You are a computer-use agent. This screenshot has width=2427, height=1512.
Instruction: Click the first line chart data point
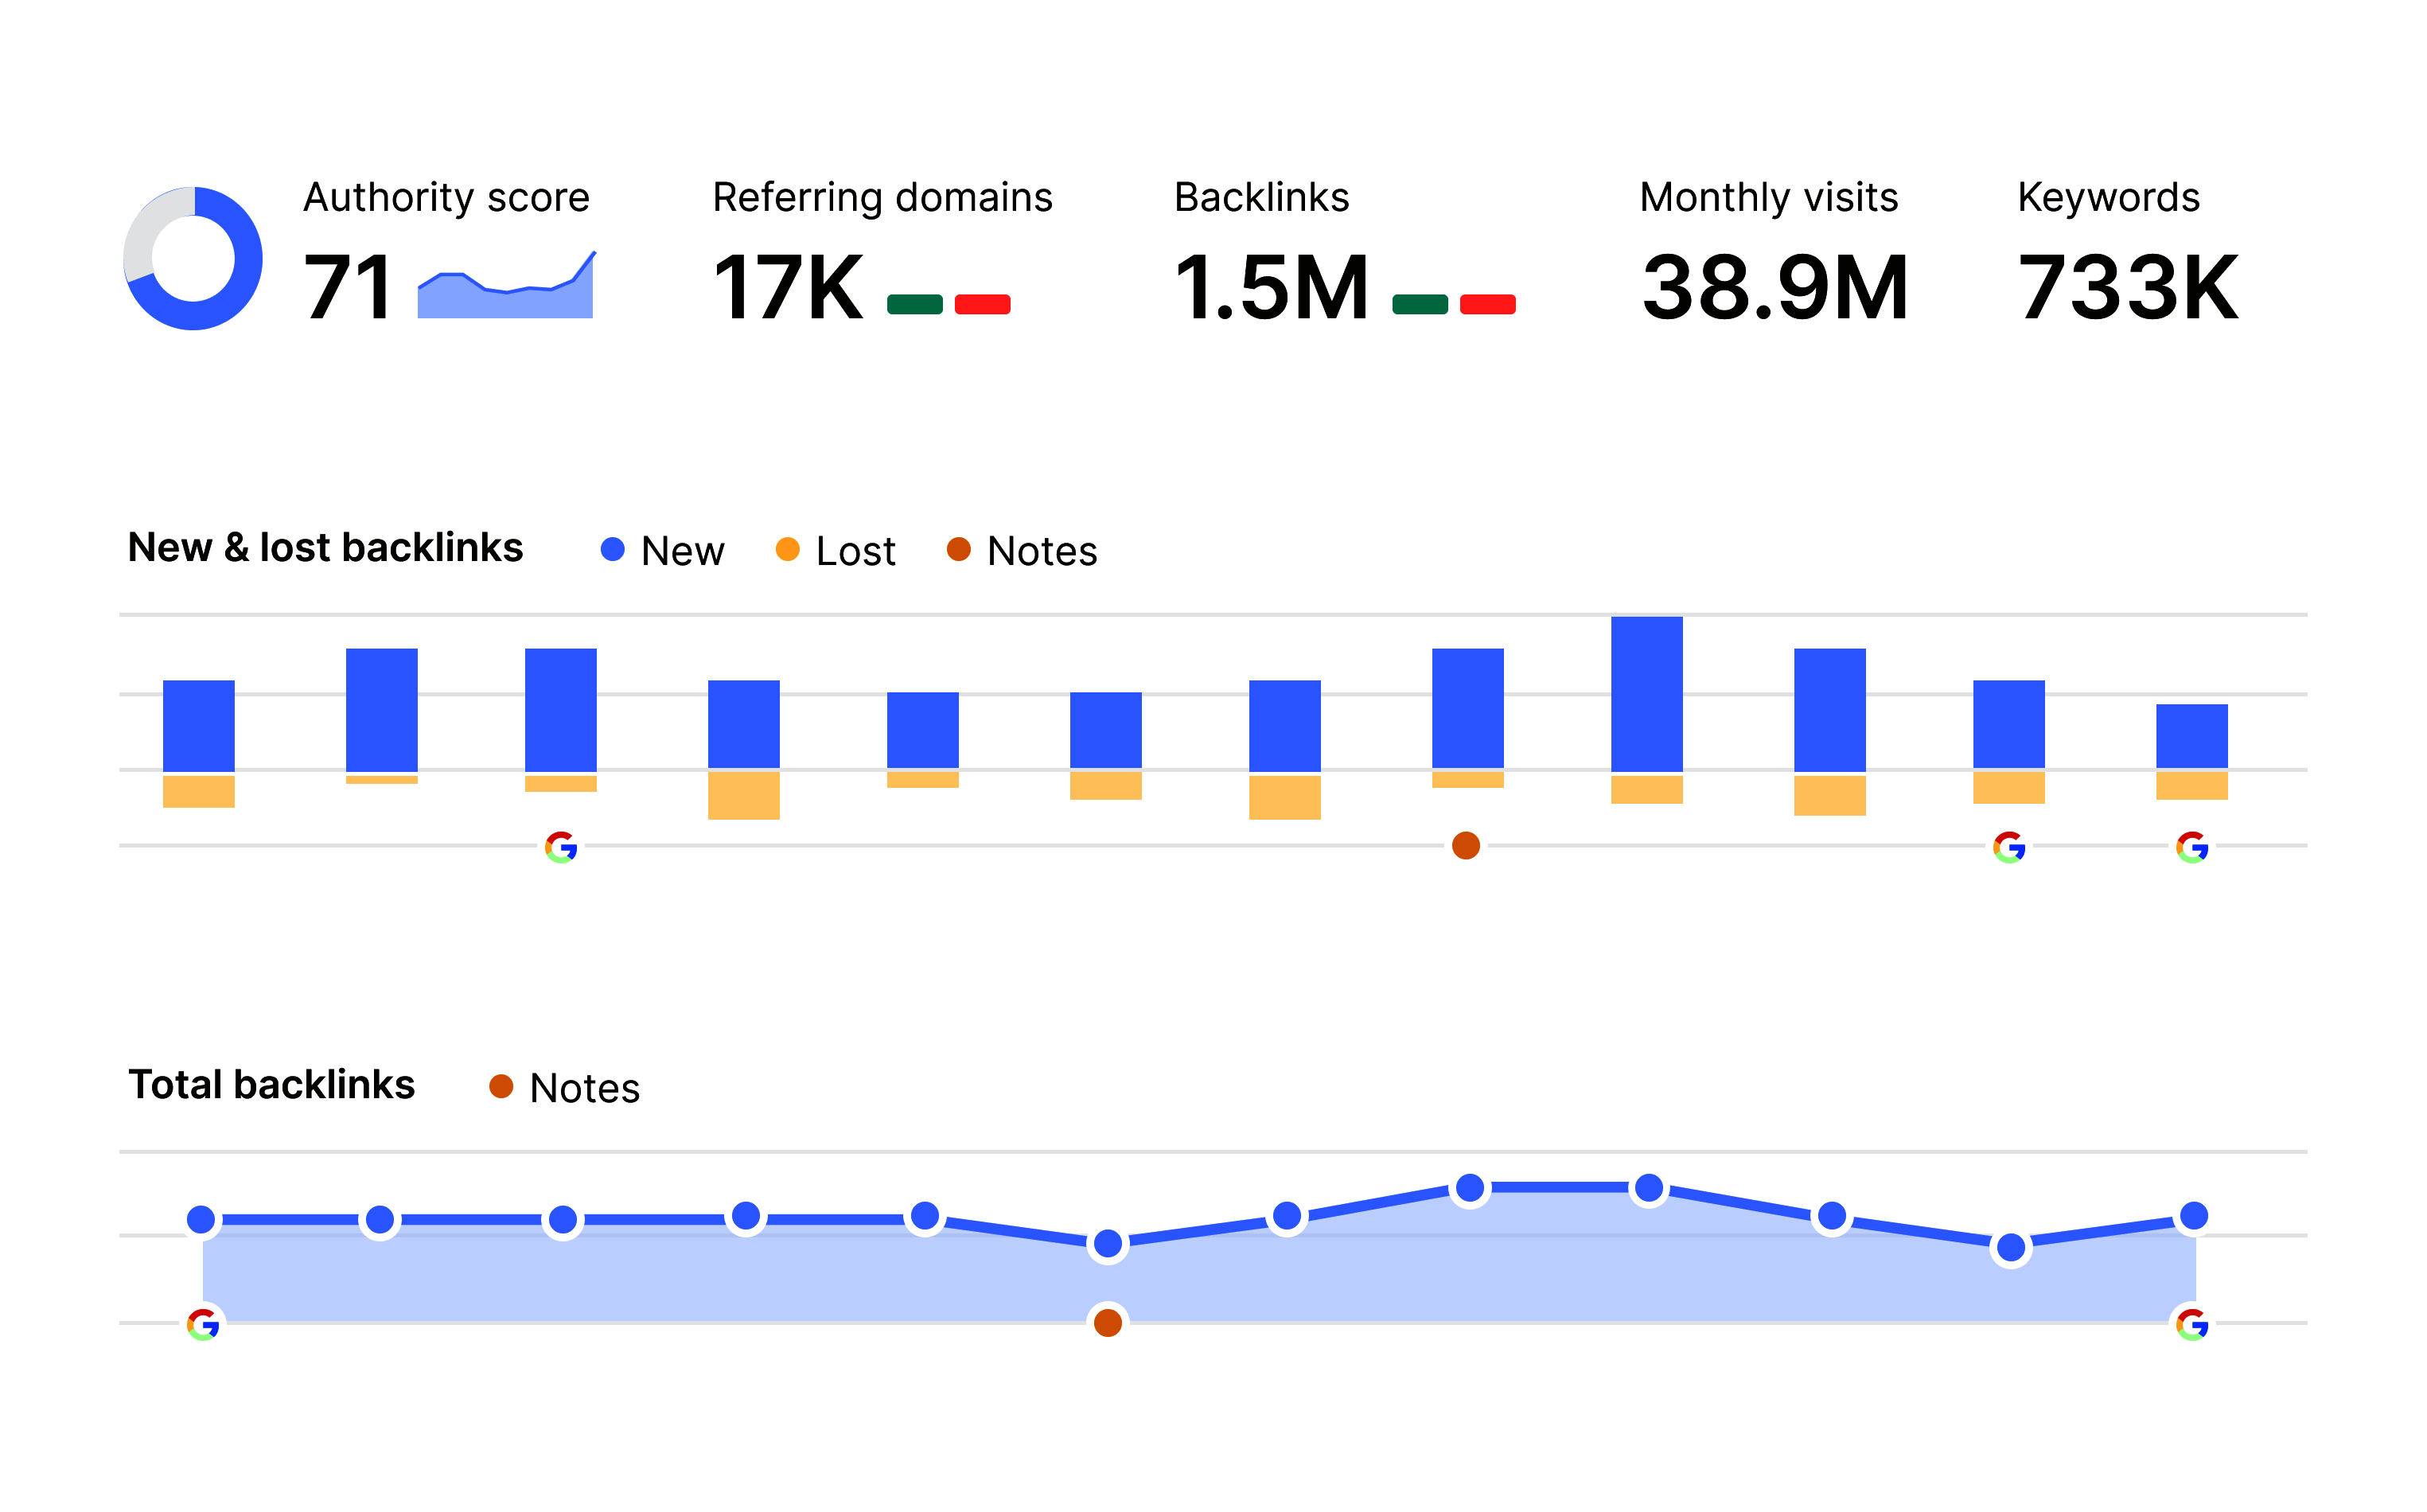click(x=201, y=1220)
